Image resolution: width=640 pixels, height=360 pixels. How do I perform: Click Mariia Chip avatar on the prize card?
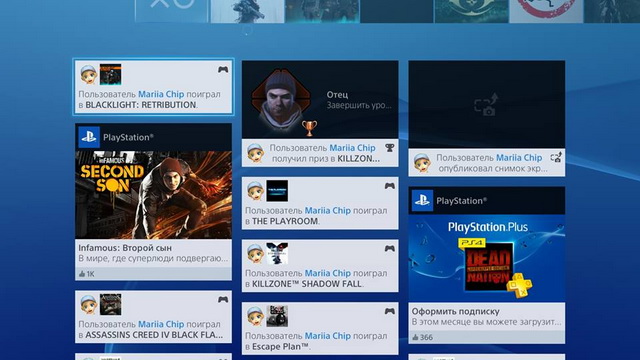(x=256, y=153)
